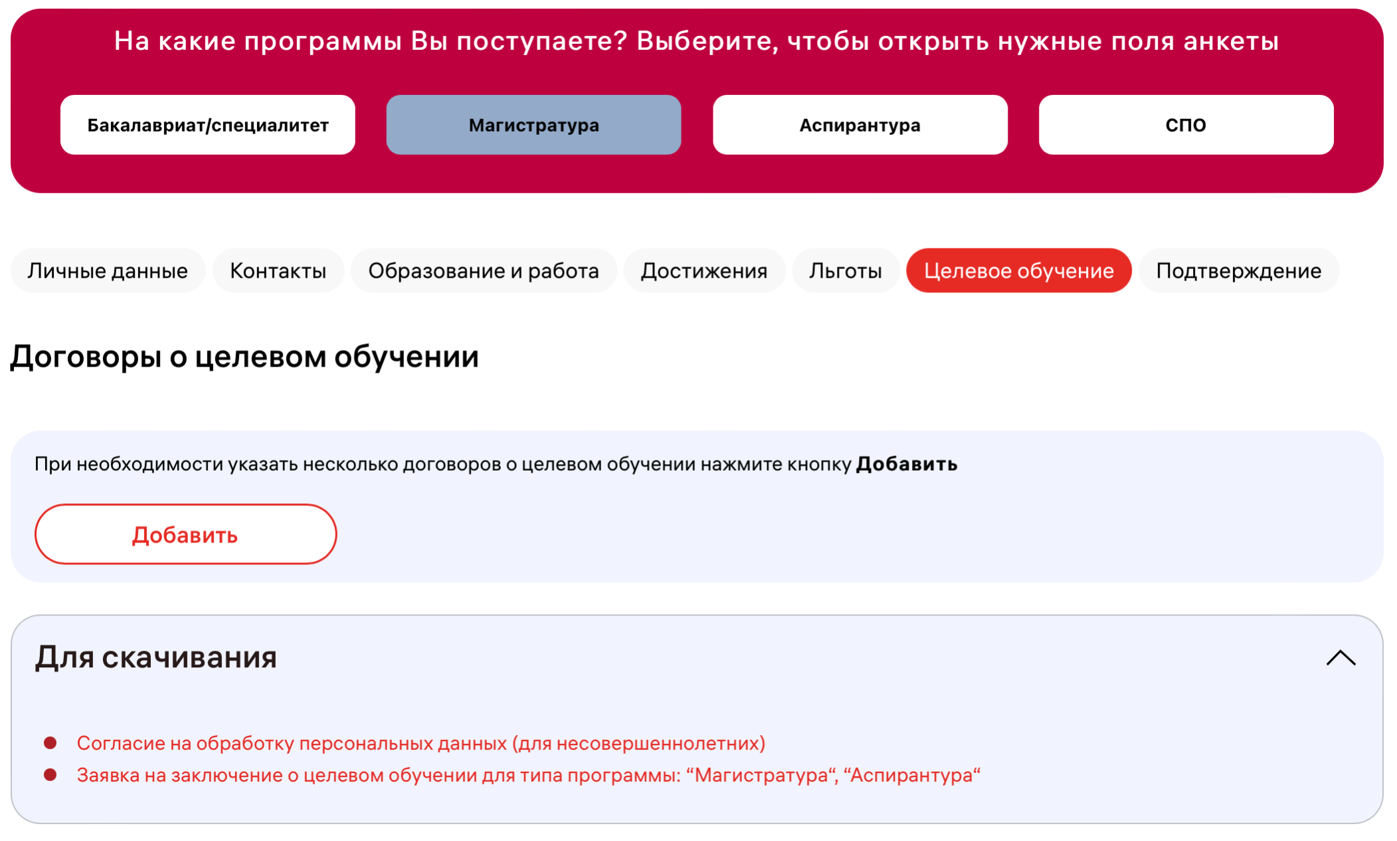Screen dimensions: 1397x841
Task: Collapse the Для скачивания section with the chevron
Action: tap(1340, 657)
